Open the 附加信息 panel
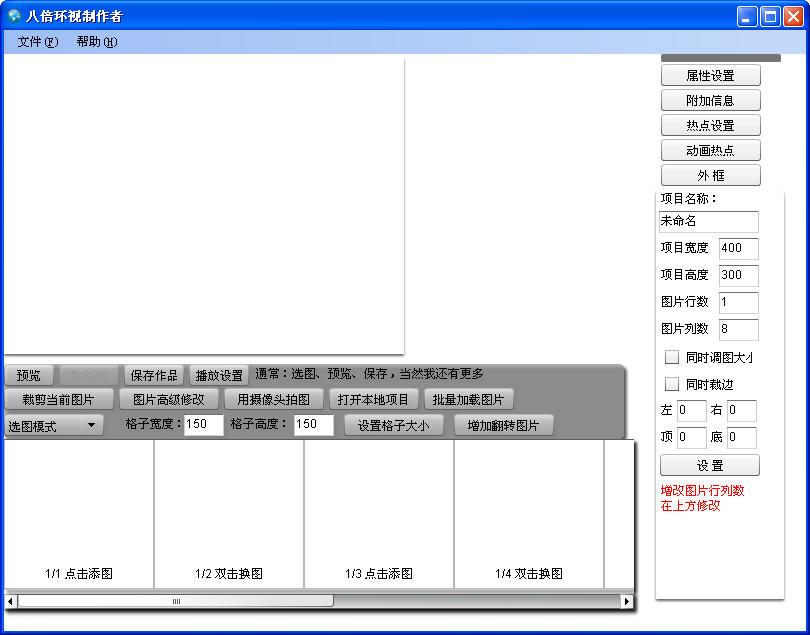The width and height of the screenshot is (810, 635). click(710, 99)
